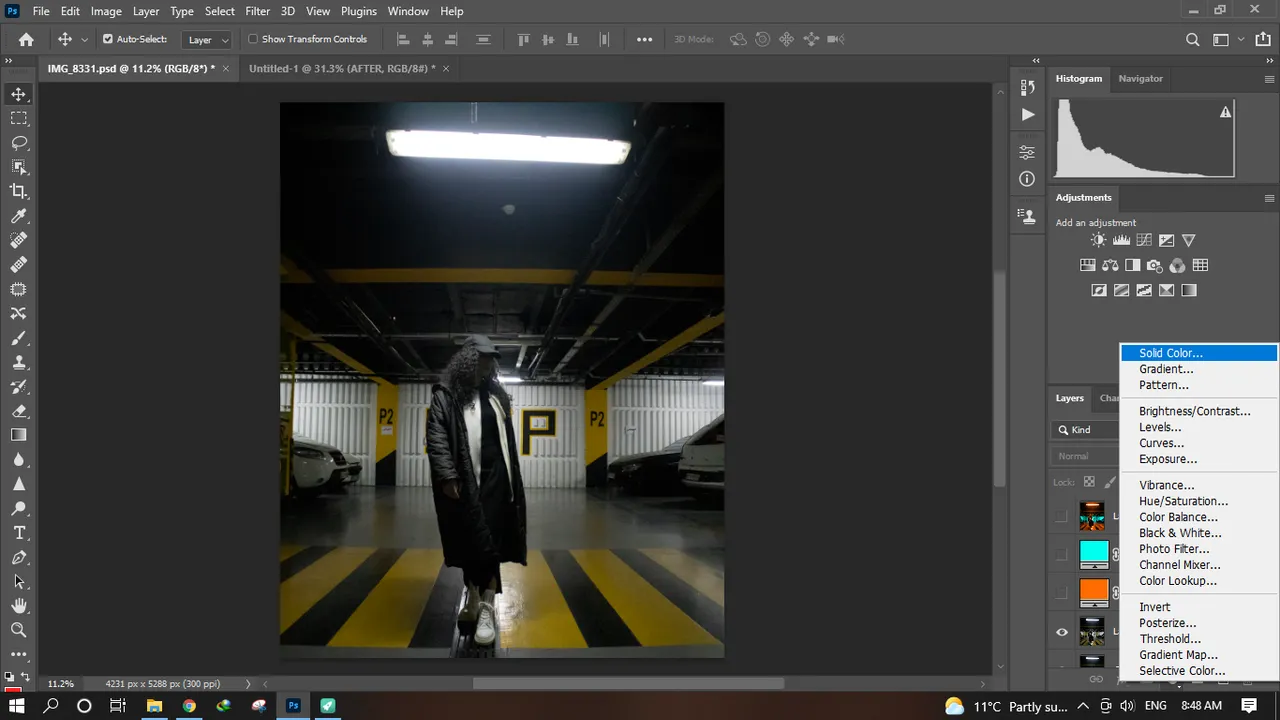Align left edges button in options bar
This screenshot has height=720, width=1280.
coord(404,40)
